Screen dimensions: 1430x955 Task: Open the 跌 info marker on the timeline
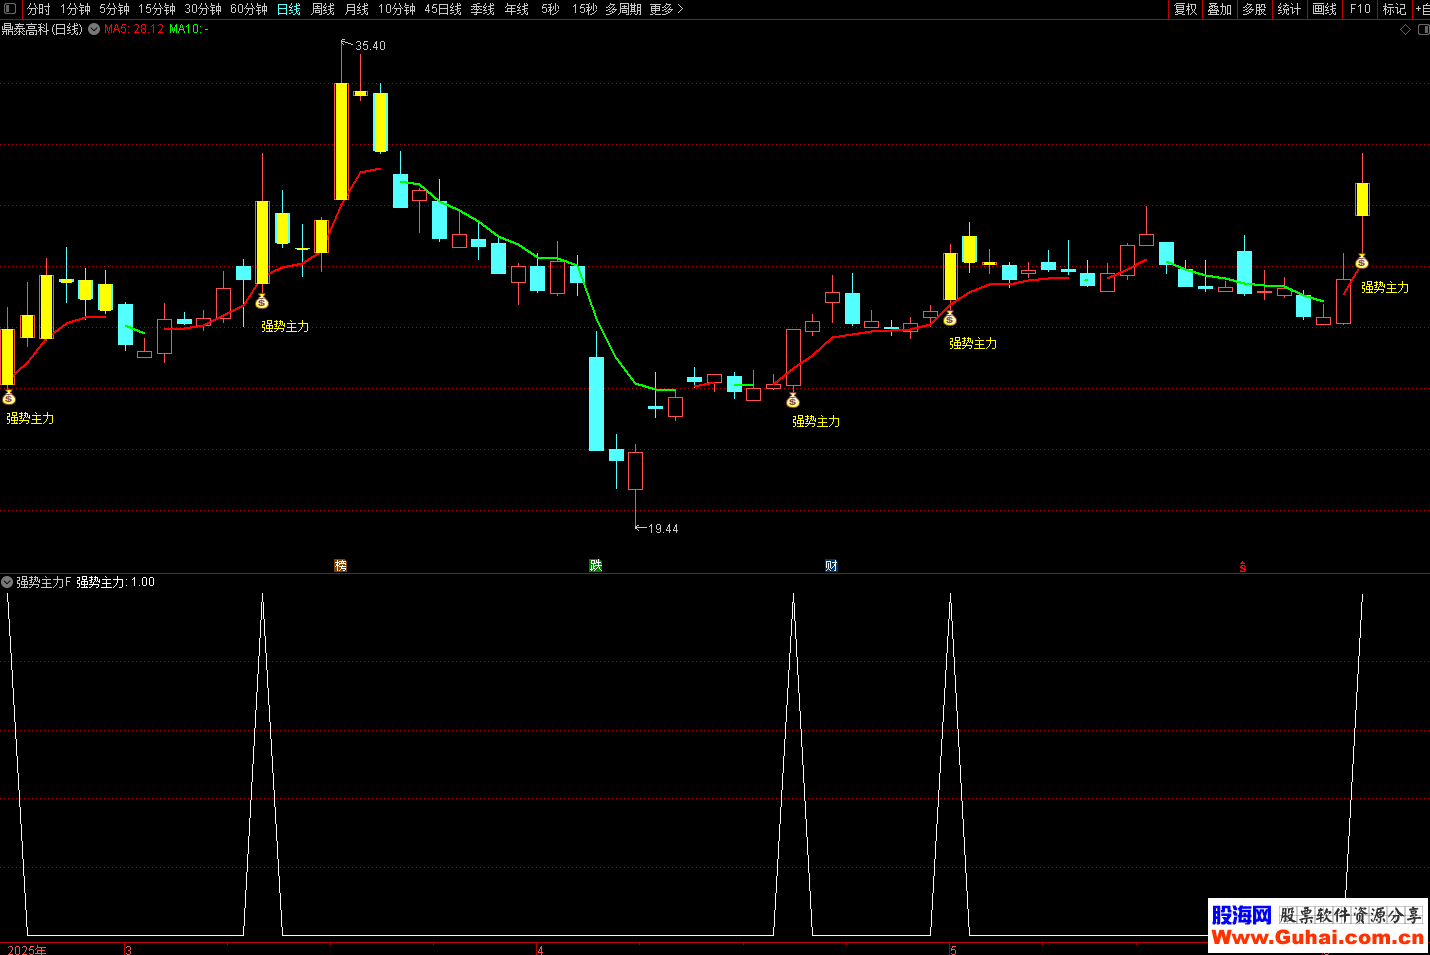click(x=596, y=566)
